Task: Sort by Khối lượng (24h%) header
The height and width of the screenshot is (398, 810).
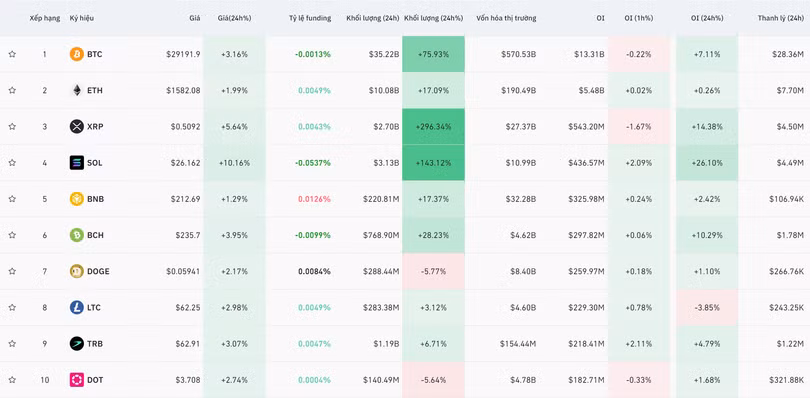Action: point(434,18)
